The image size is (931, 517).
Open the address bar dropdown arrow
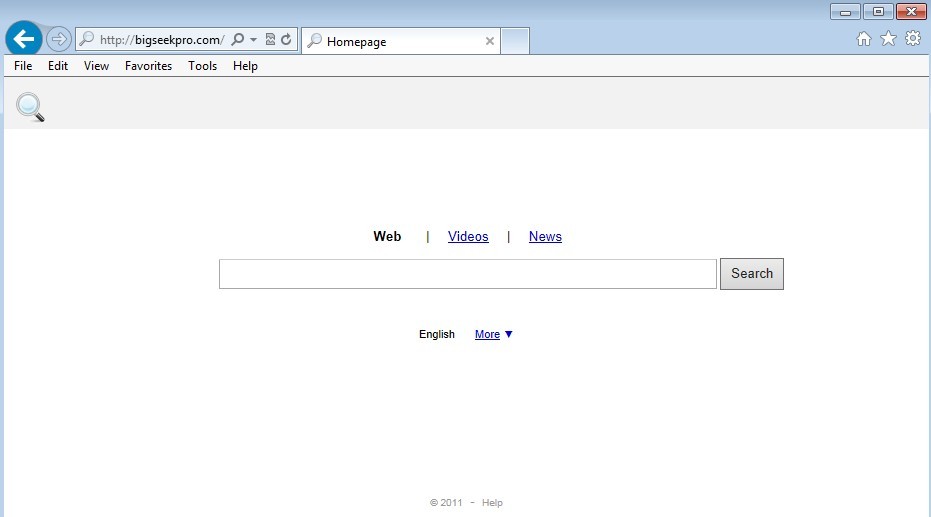click(x=254, y=40)
